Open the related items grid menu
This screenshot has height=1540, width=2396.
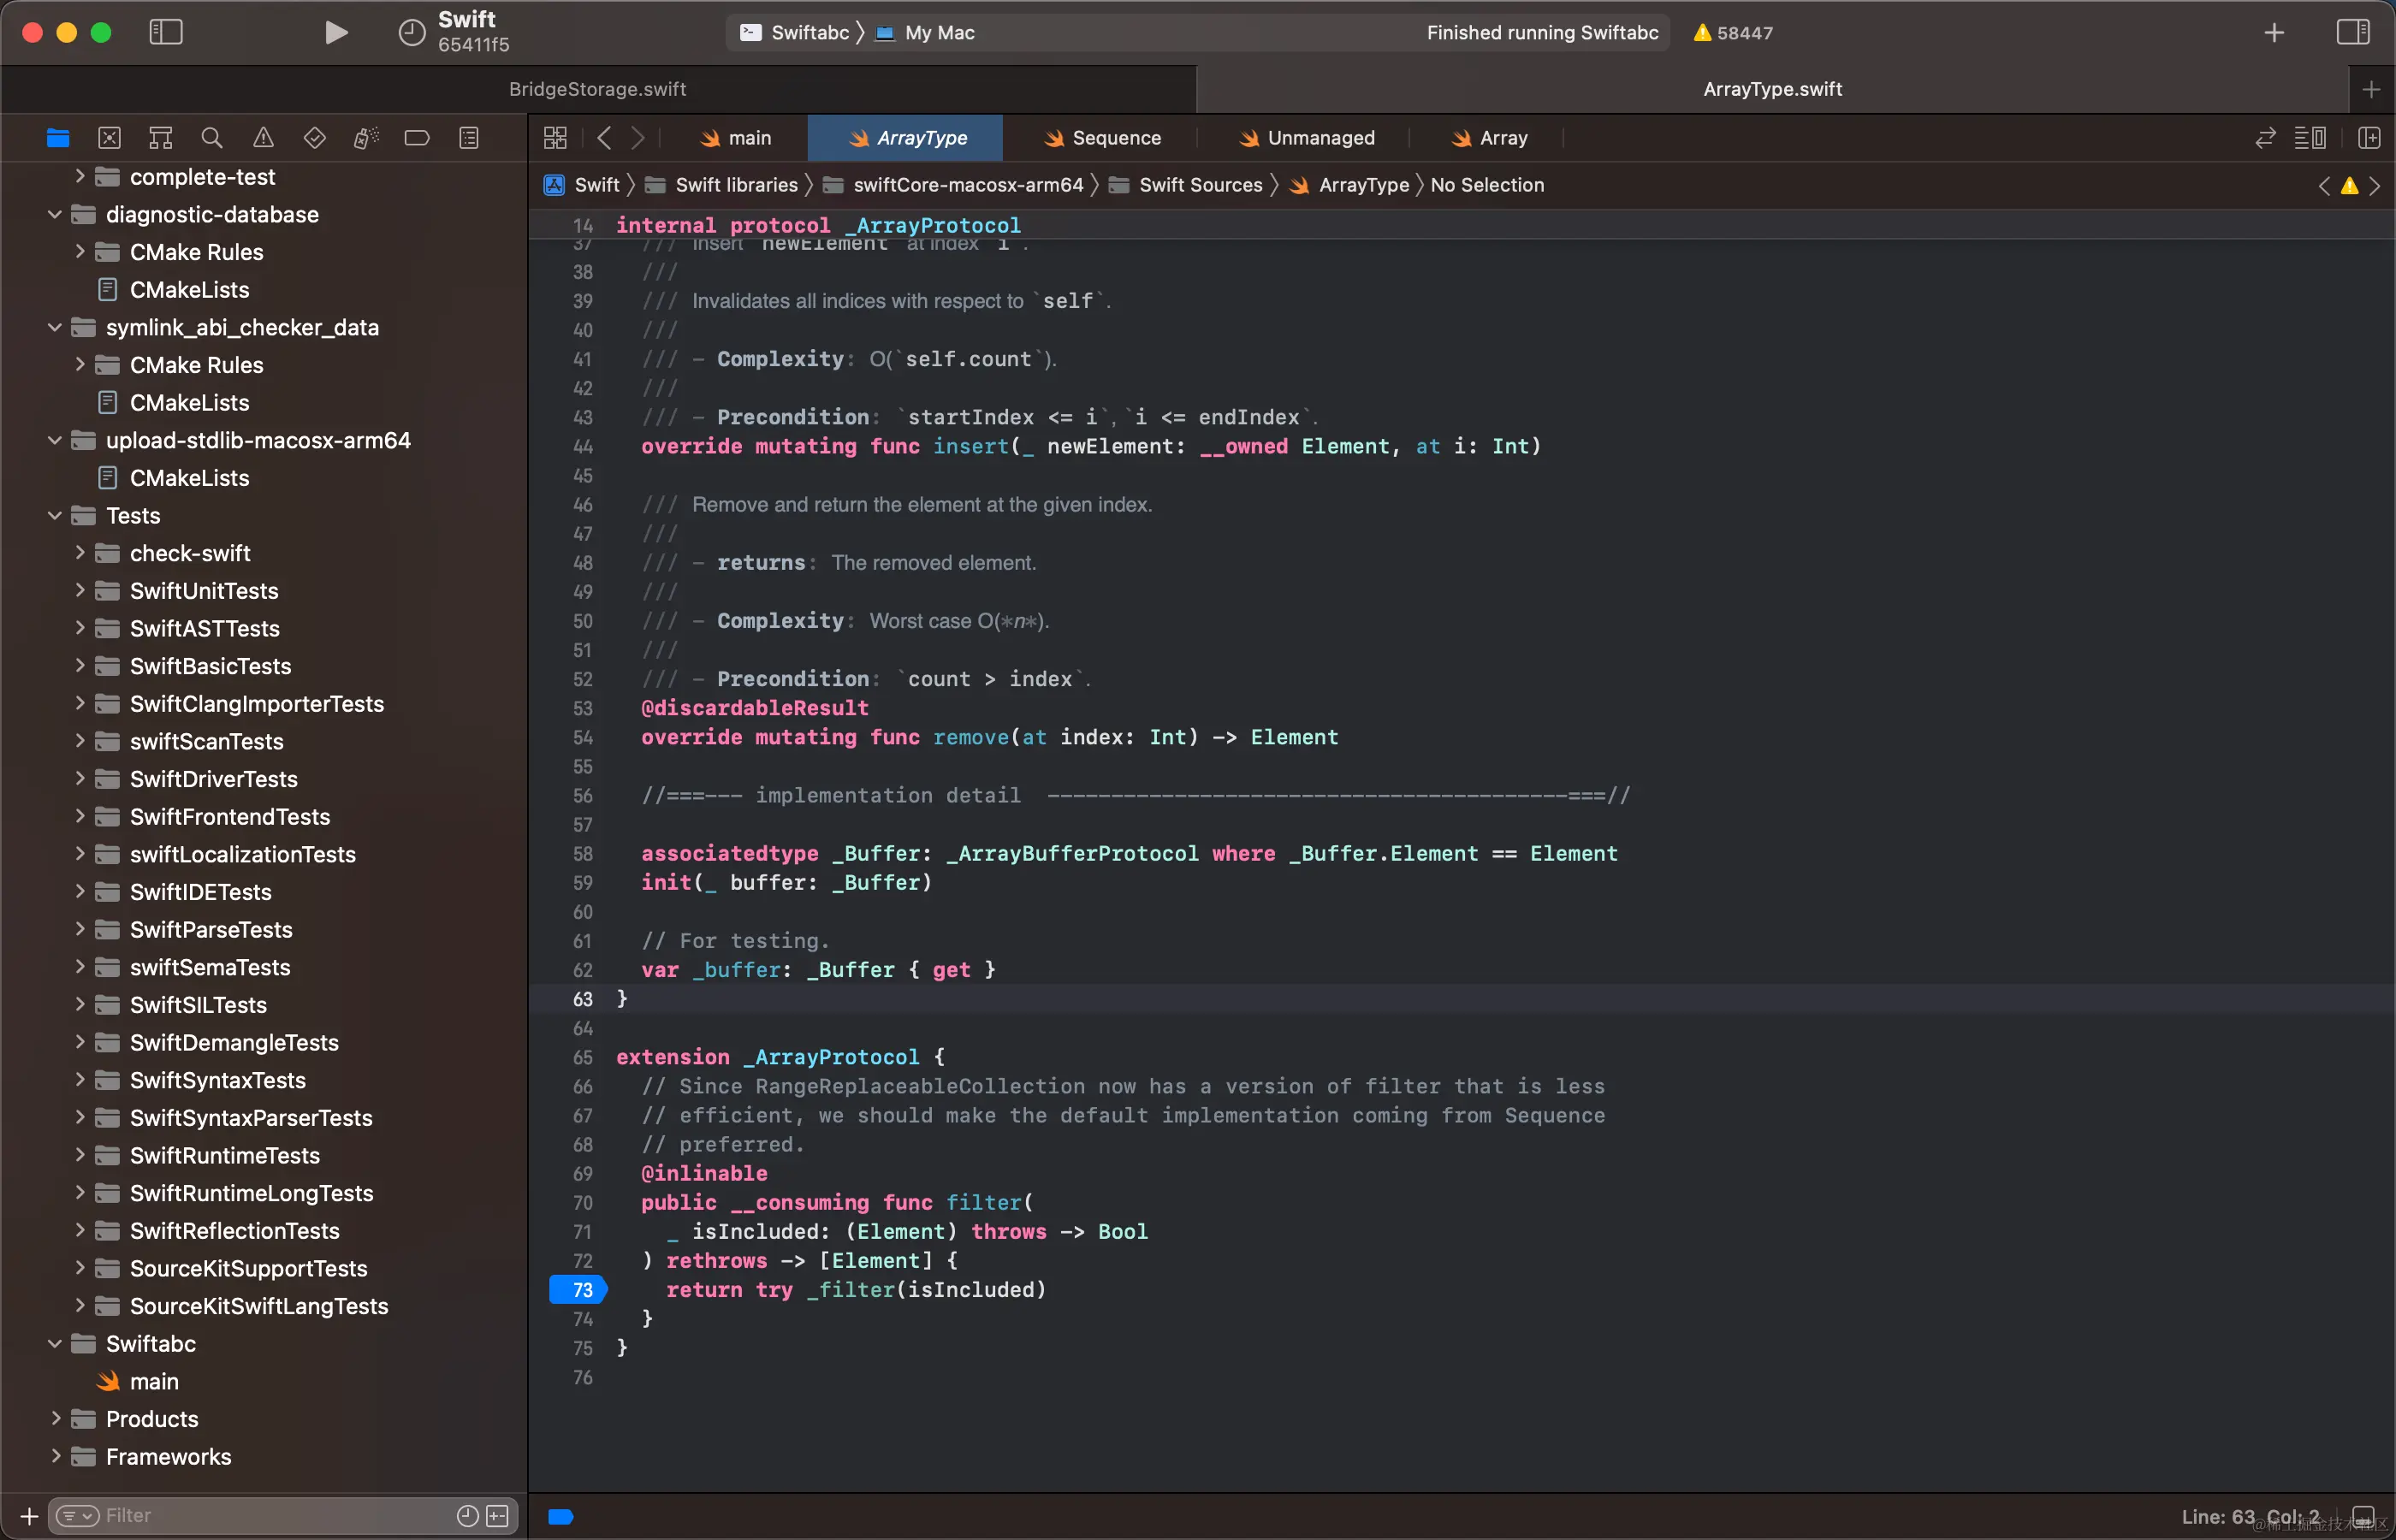pos(555,138)
